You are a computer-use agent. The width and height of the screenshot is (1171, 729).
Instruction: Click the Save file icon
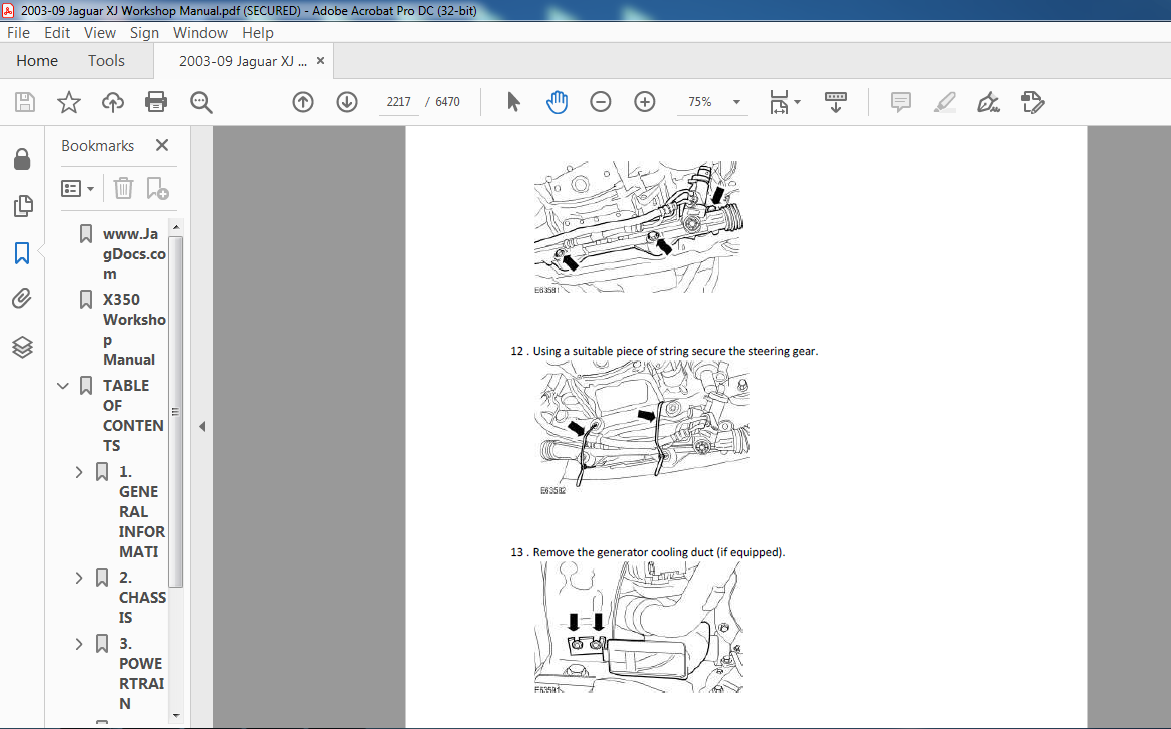click(x=25, y=102)
